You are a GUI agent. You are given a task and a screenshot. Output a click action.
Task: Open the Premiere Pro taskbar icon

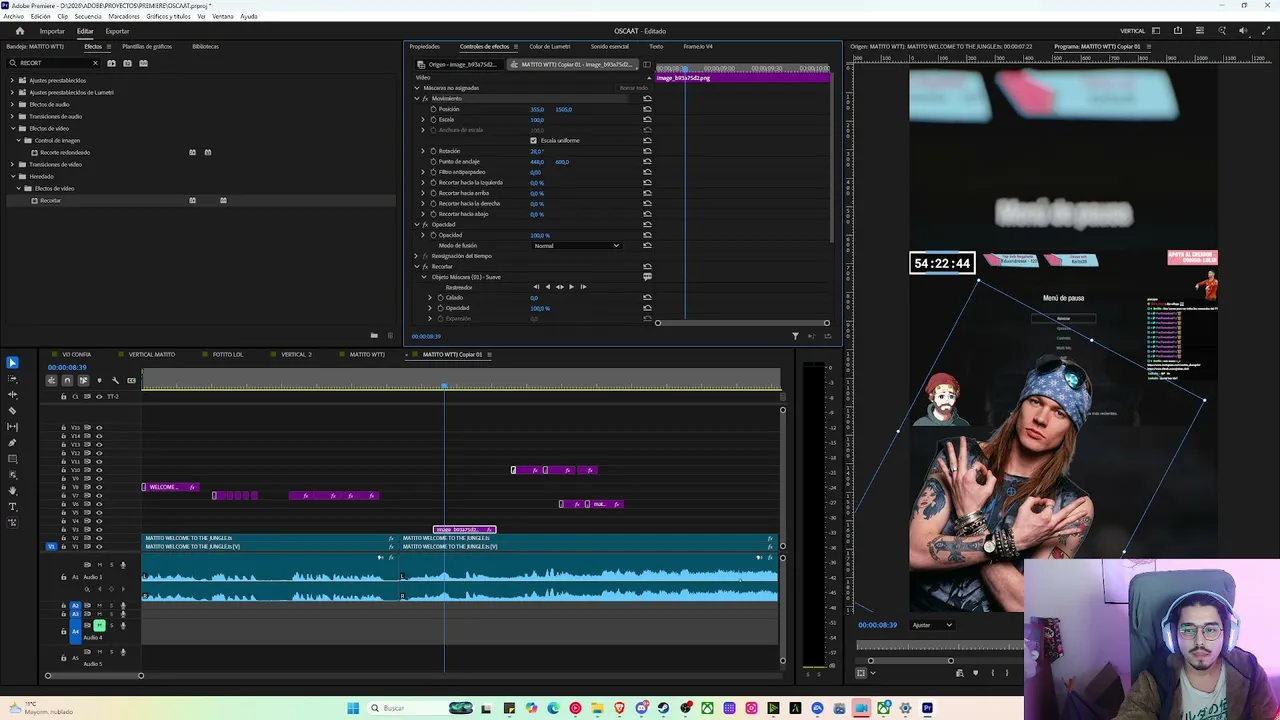(x=927, y=709)
